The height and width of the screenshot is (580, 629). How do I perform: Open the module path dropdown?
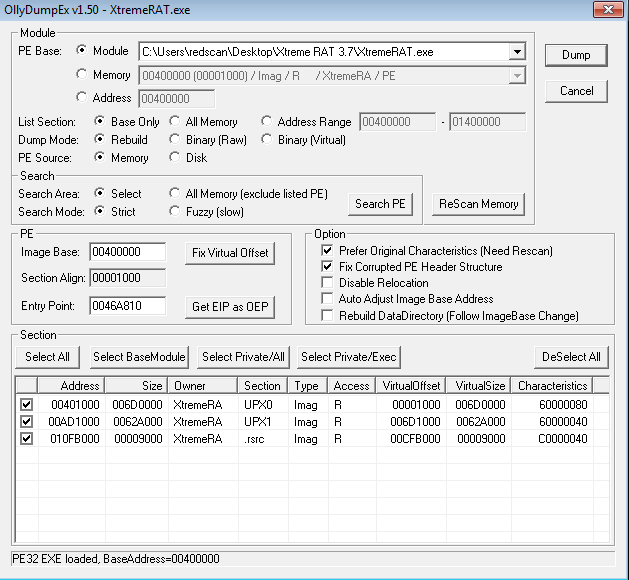[517, 52]
